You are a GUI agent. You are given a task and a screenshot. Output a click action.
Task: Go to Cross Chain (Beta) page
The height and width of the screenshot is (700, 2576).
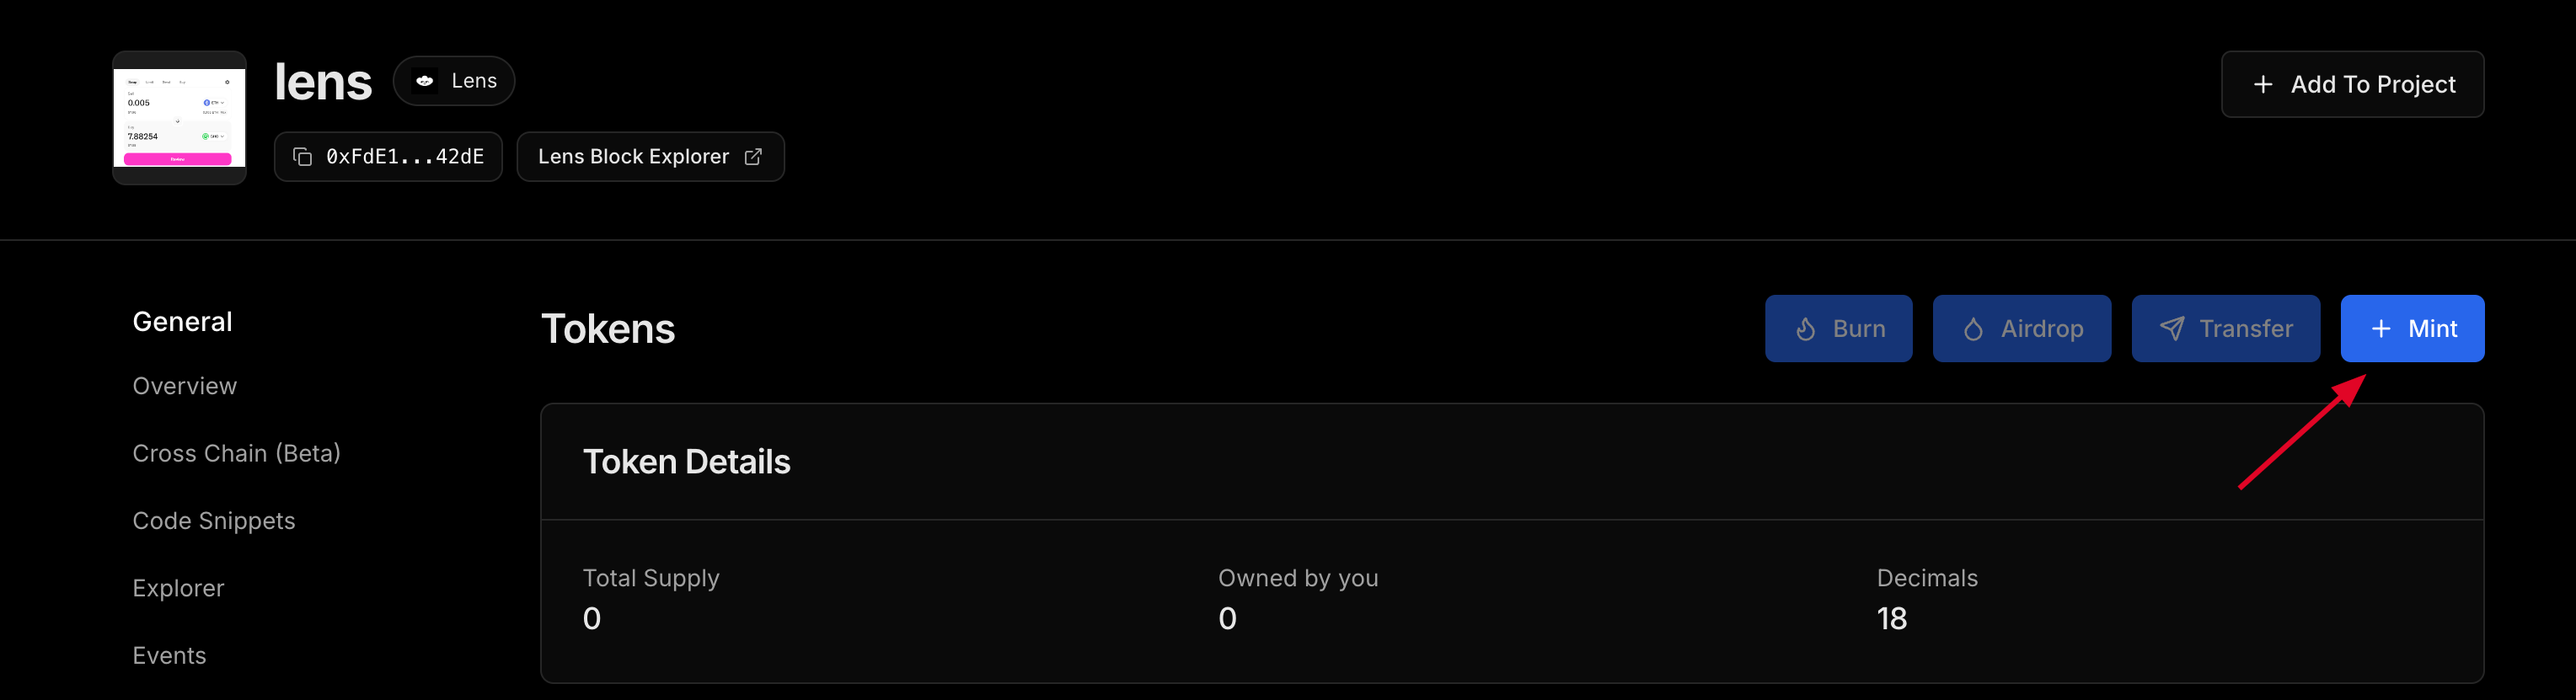click(237, 454)
